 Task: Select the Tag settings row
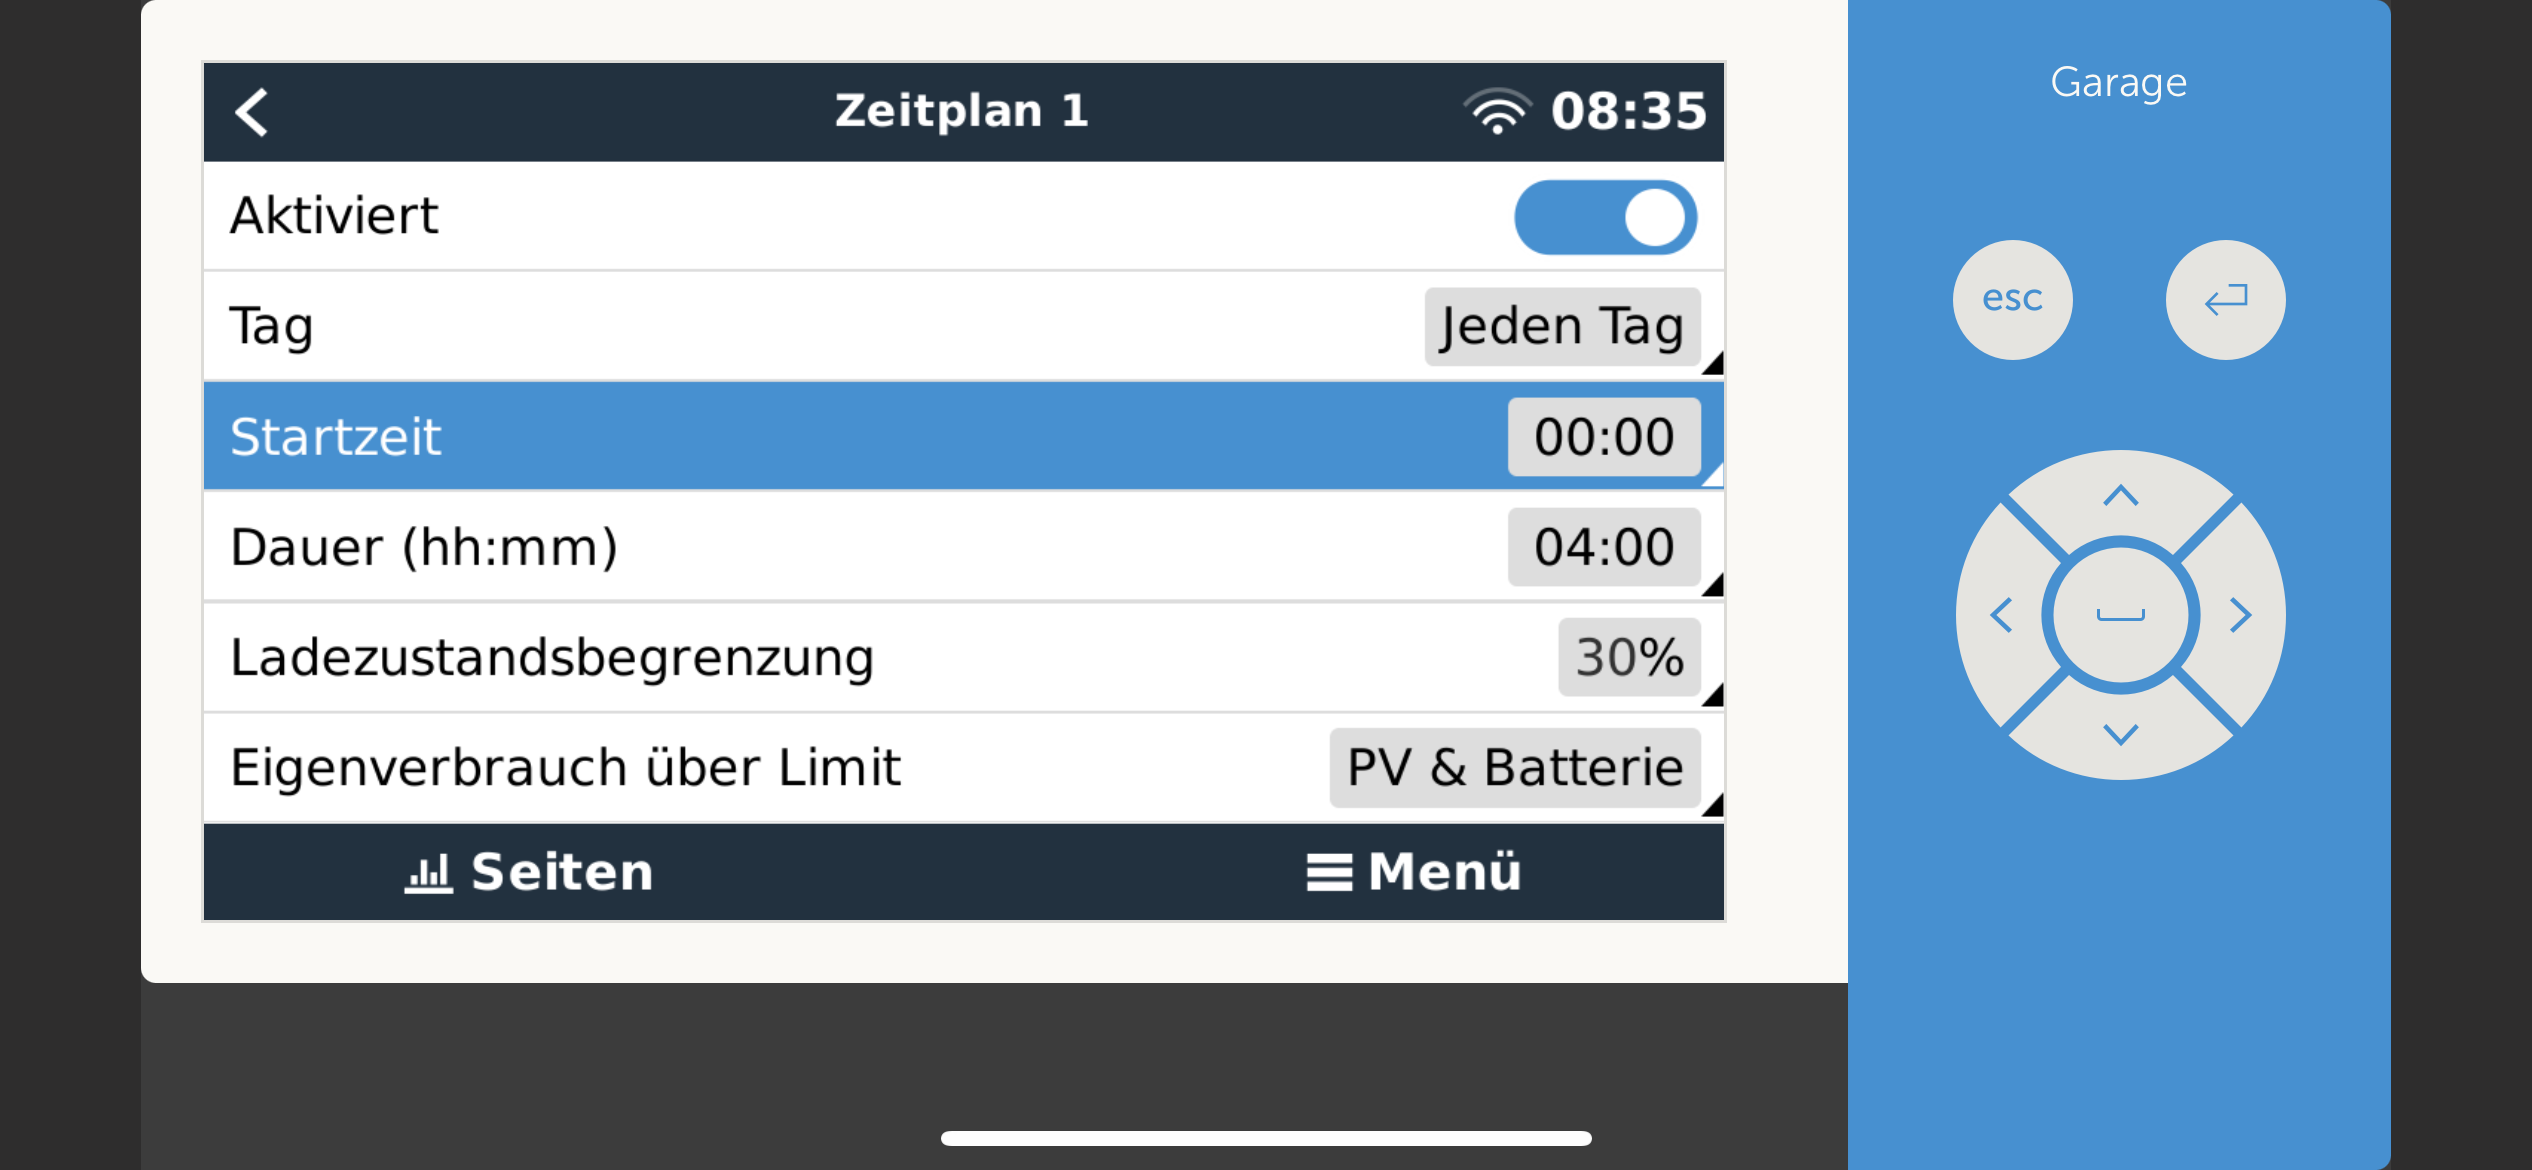pos(964,327)
